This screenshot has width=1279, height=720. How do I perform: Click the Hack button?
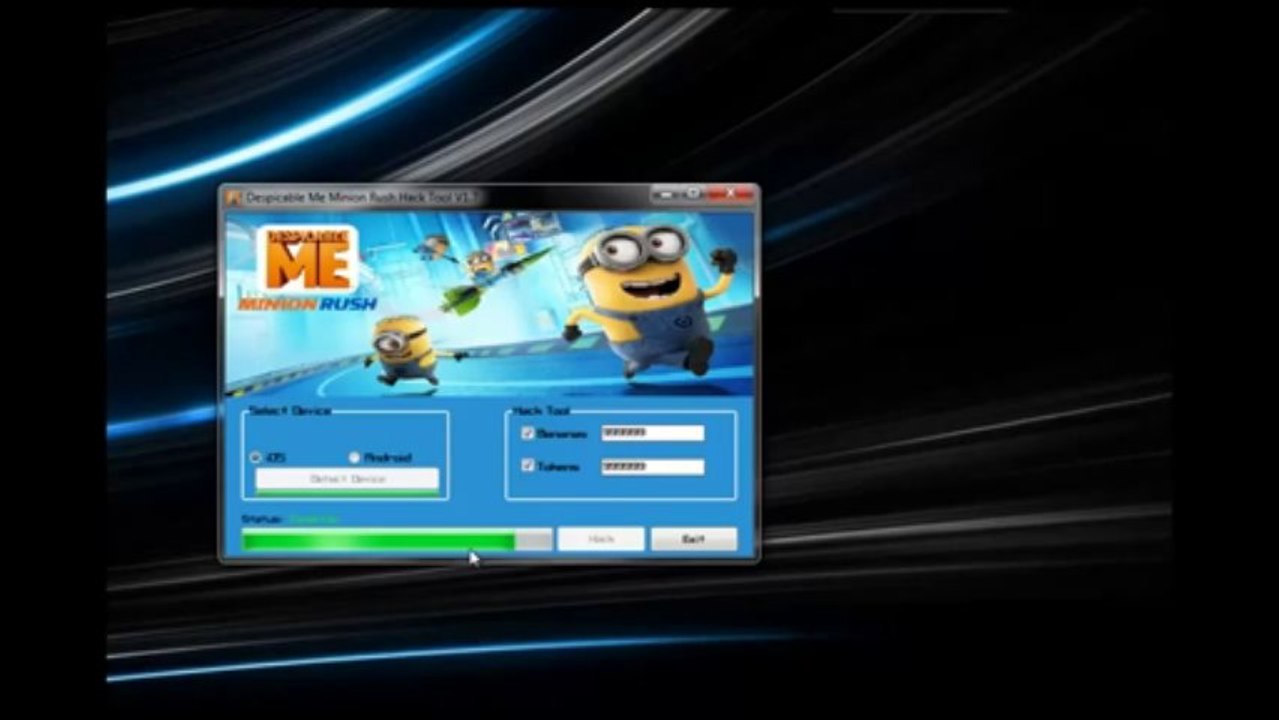click(x=601, y=539)
